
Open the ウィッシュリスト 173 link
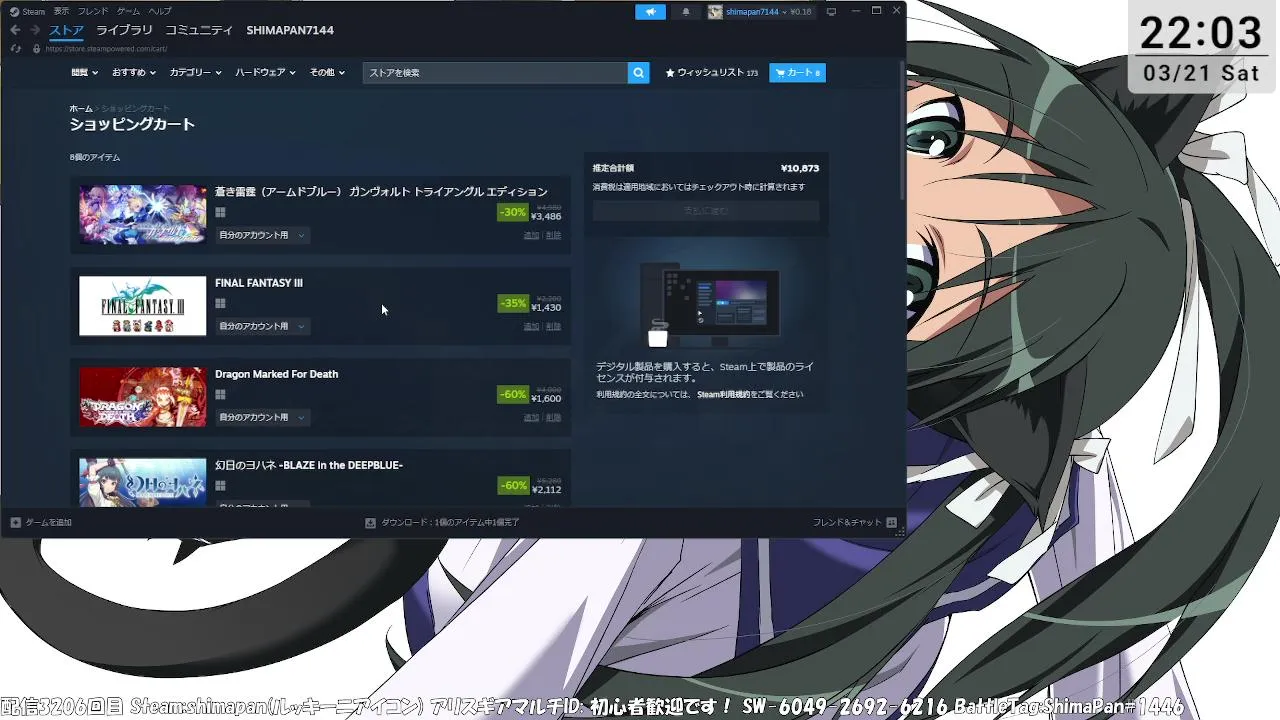[711, 73]
